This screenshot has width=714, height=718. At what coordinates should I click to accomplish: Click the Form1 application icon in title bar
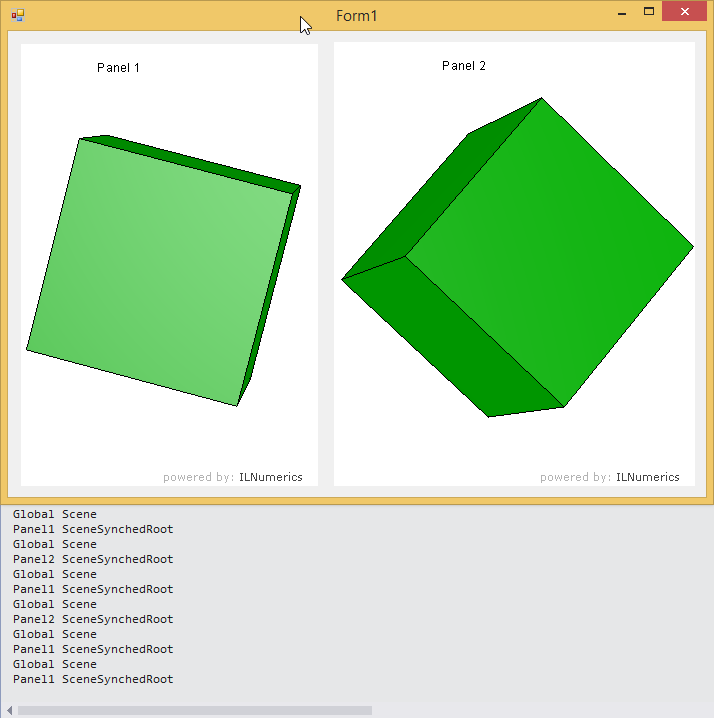pyautogui.click(x=18, y=16)
